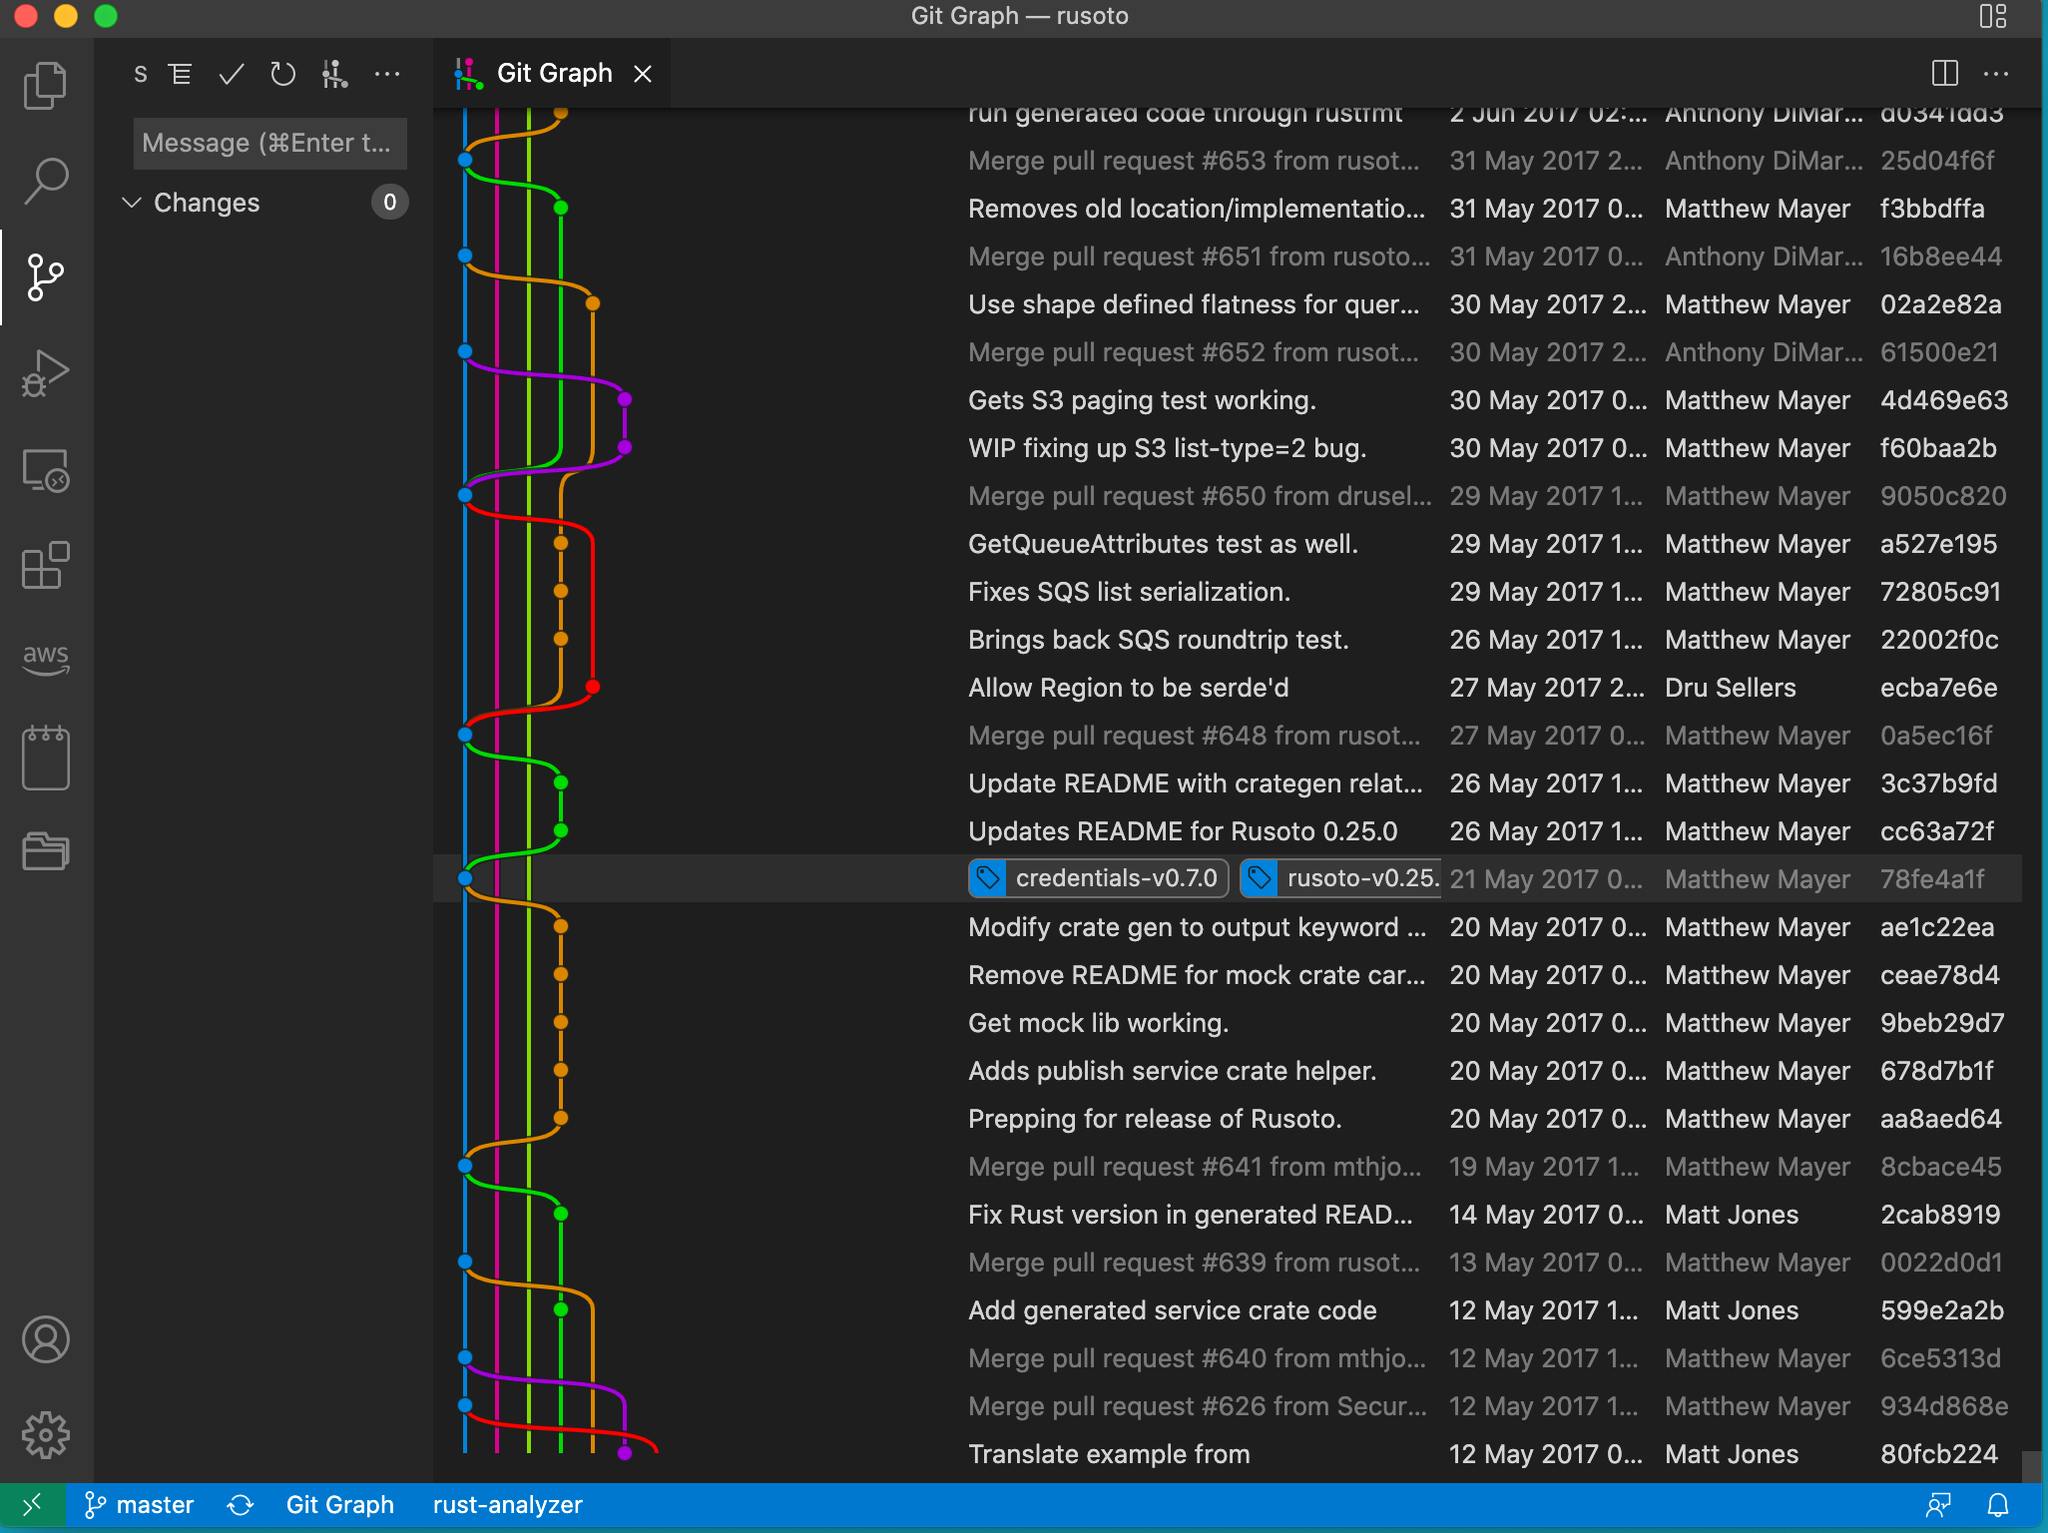Click the master branch in status bar
2048x1533 pixels.
[x=140, y=1505]
